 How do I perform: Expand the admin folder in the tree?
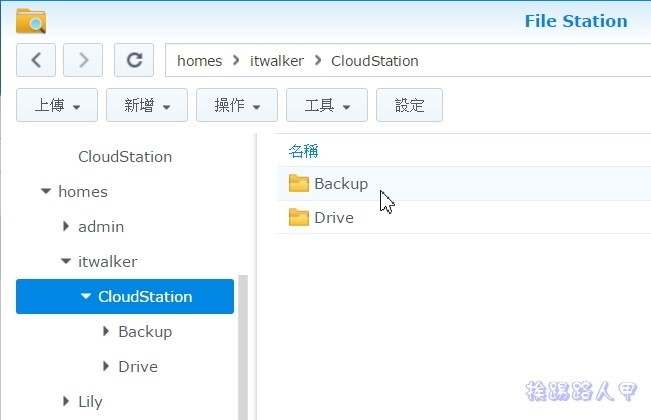point(66,227)
